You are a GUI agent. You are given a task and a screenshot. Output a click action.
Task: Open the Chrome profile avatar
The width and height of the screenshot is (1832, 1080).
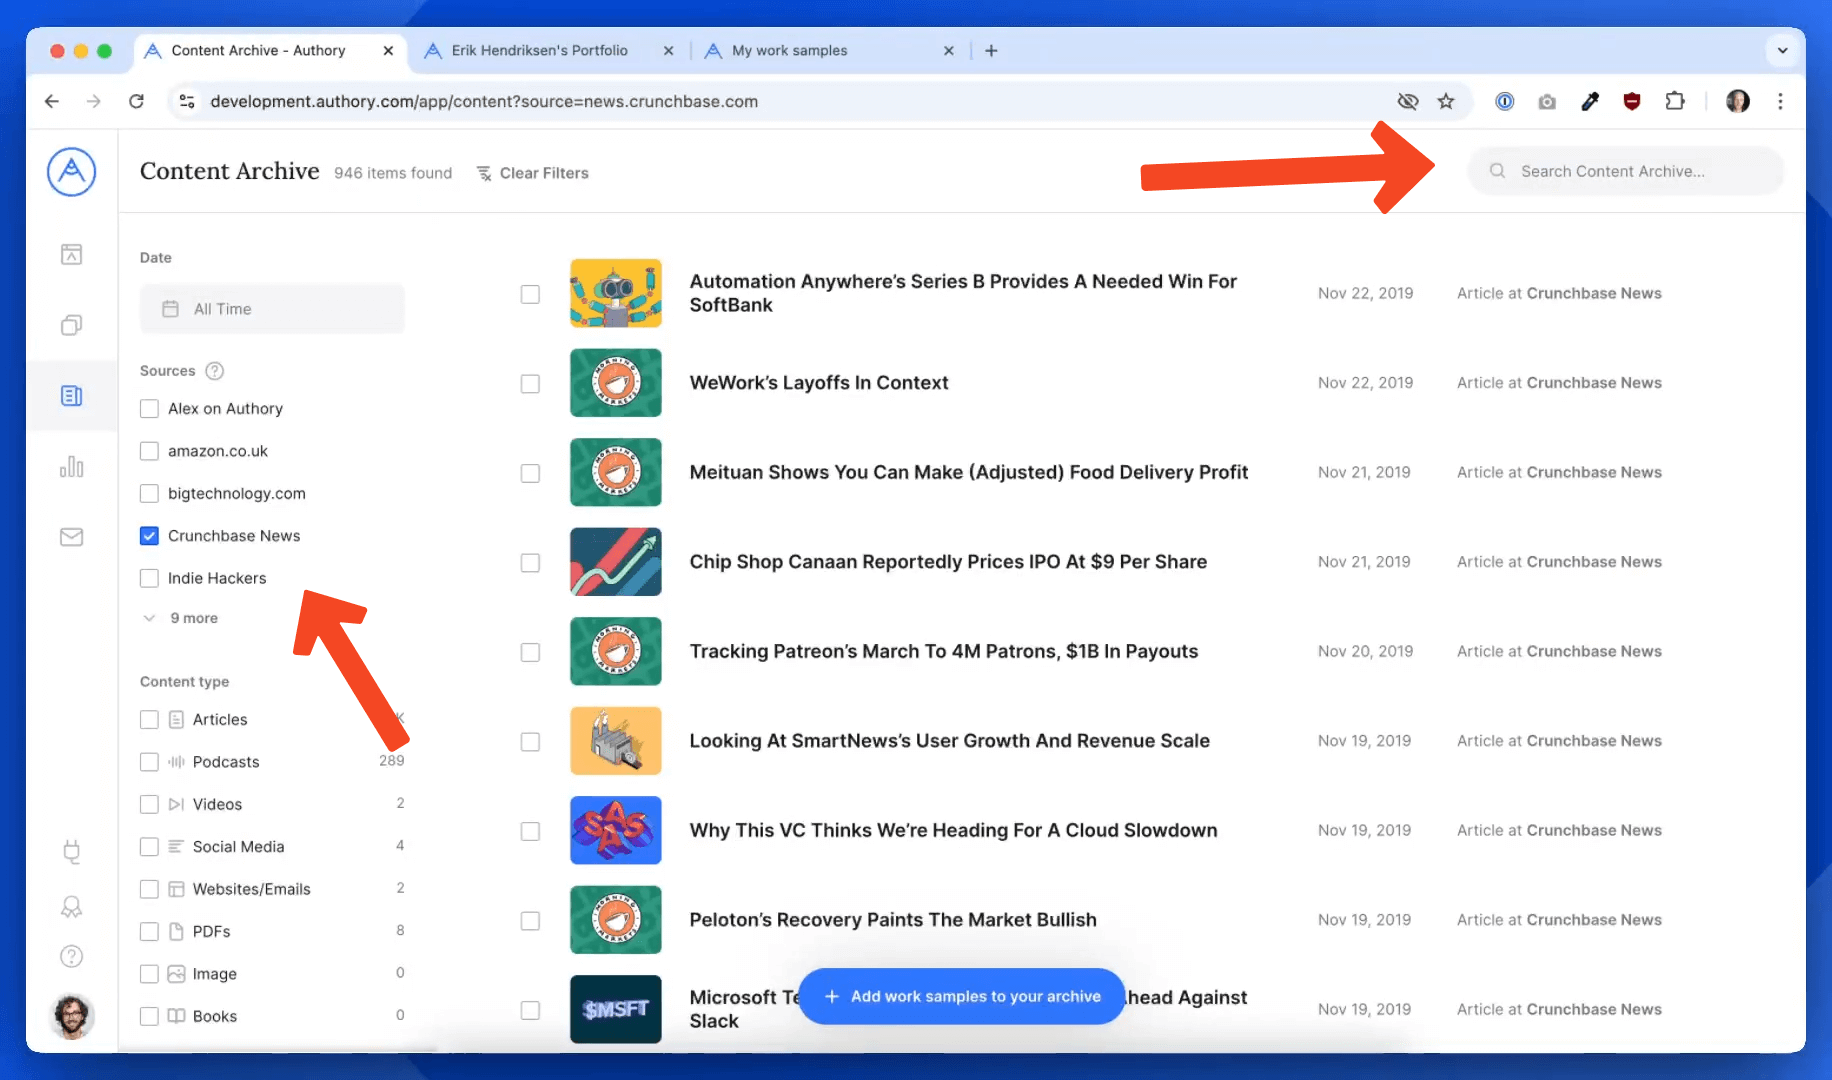click(x=1738, y=101)
